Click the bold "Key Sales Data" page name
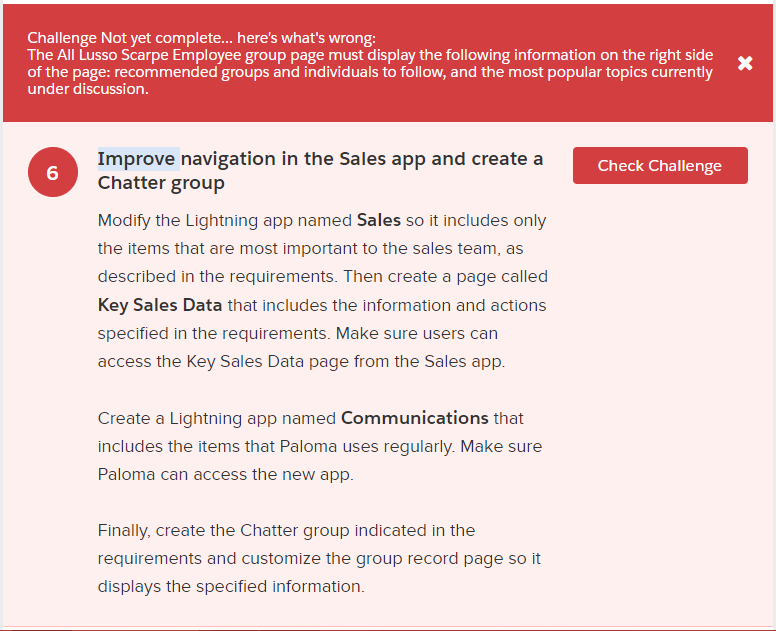776x631 pixels. [160, 305]
